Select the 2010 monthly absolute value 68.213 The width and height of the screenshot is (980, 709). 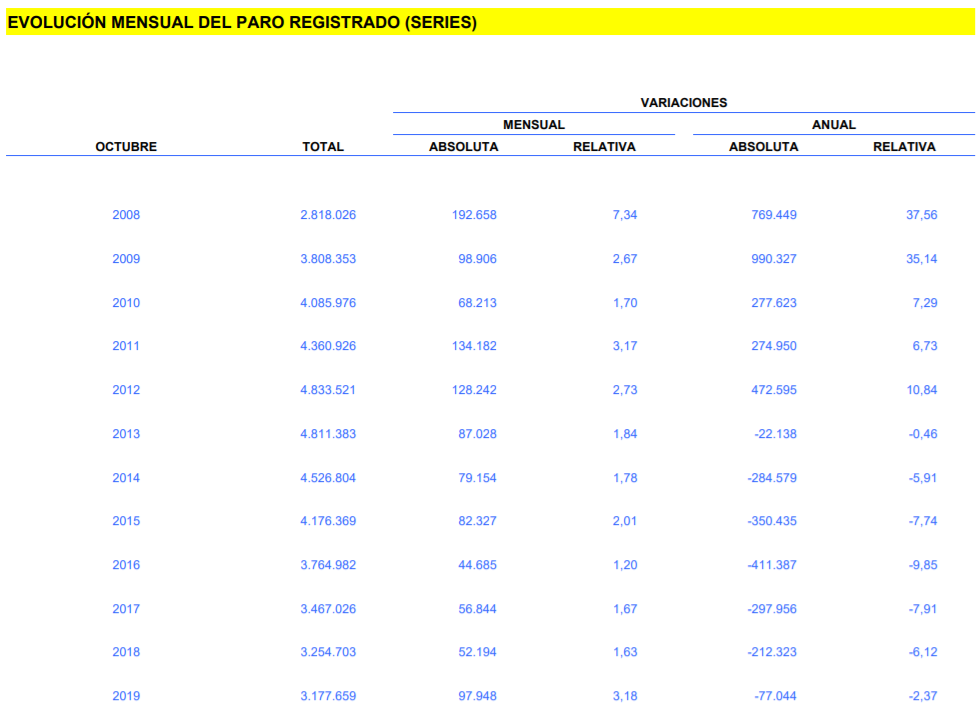pos(477,303)
